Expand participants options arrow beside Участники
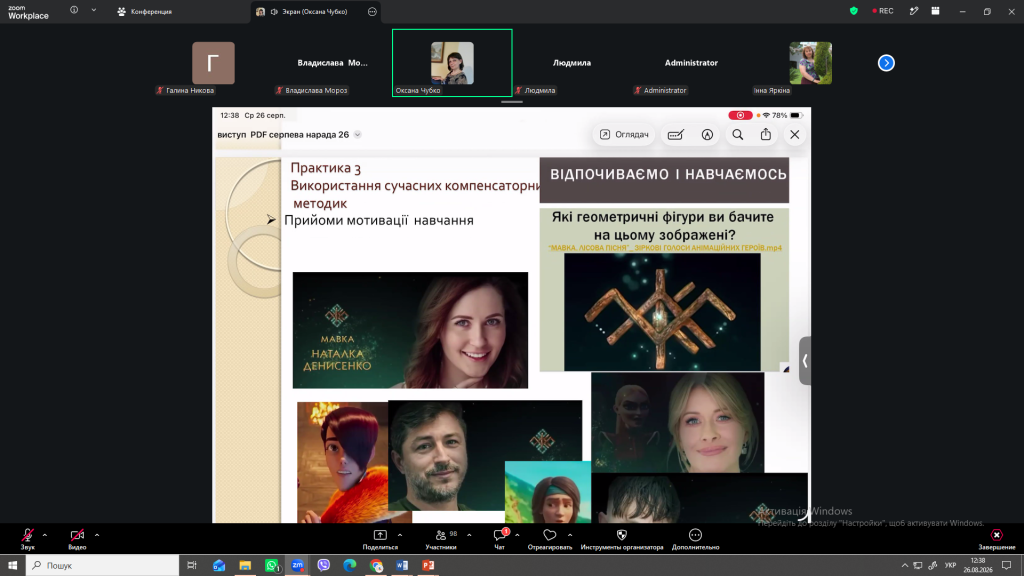Screen dimensions: 1024x576 click(x=469, y=535)
